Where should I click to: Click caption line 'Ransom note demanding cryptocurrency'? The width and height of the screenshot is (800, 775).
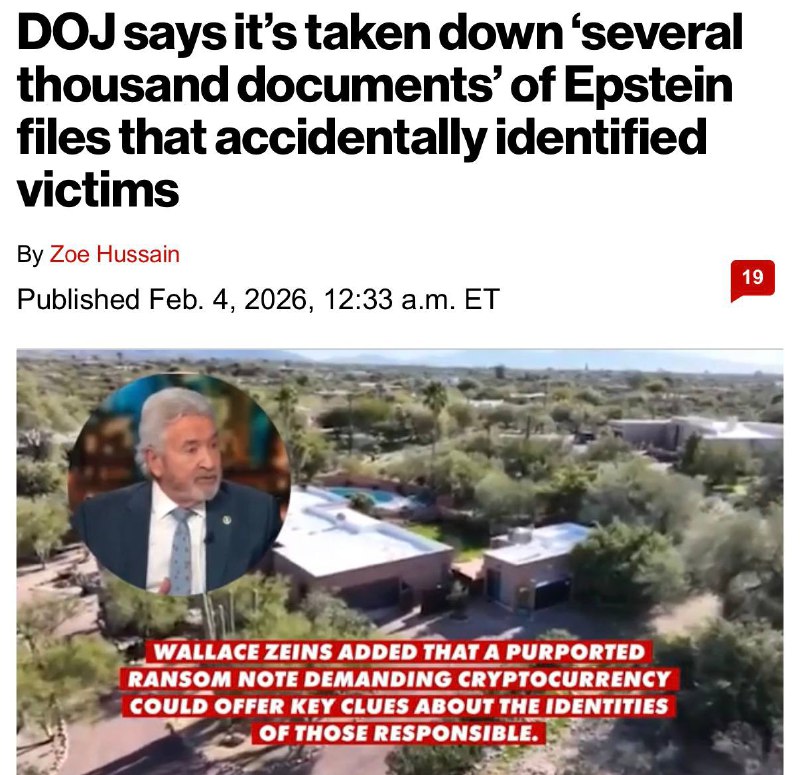[x=399, y=679]
